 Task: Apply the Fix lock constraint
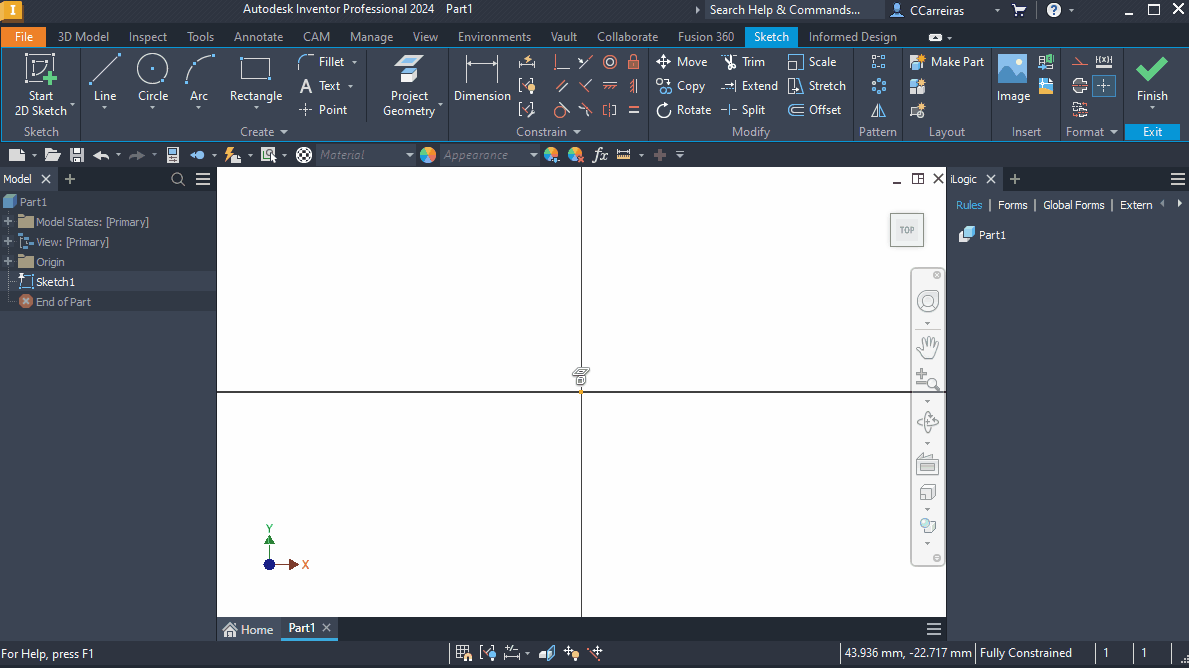pyautogui.click(x=634, y=62)
